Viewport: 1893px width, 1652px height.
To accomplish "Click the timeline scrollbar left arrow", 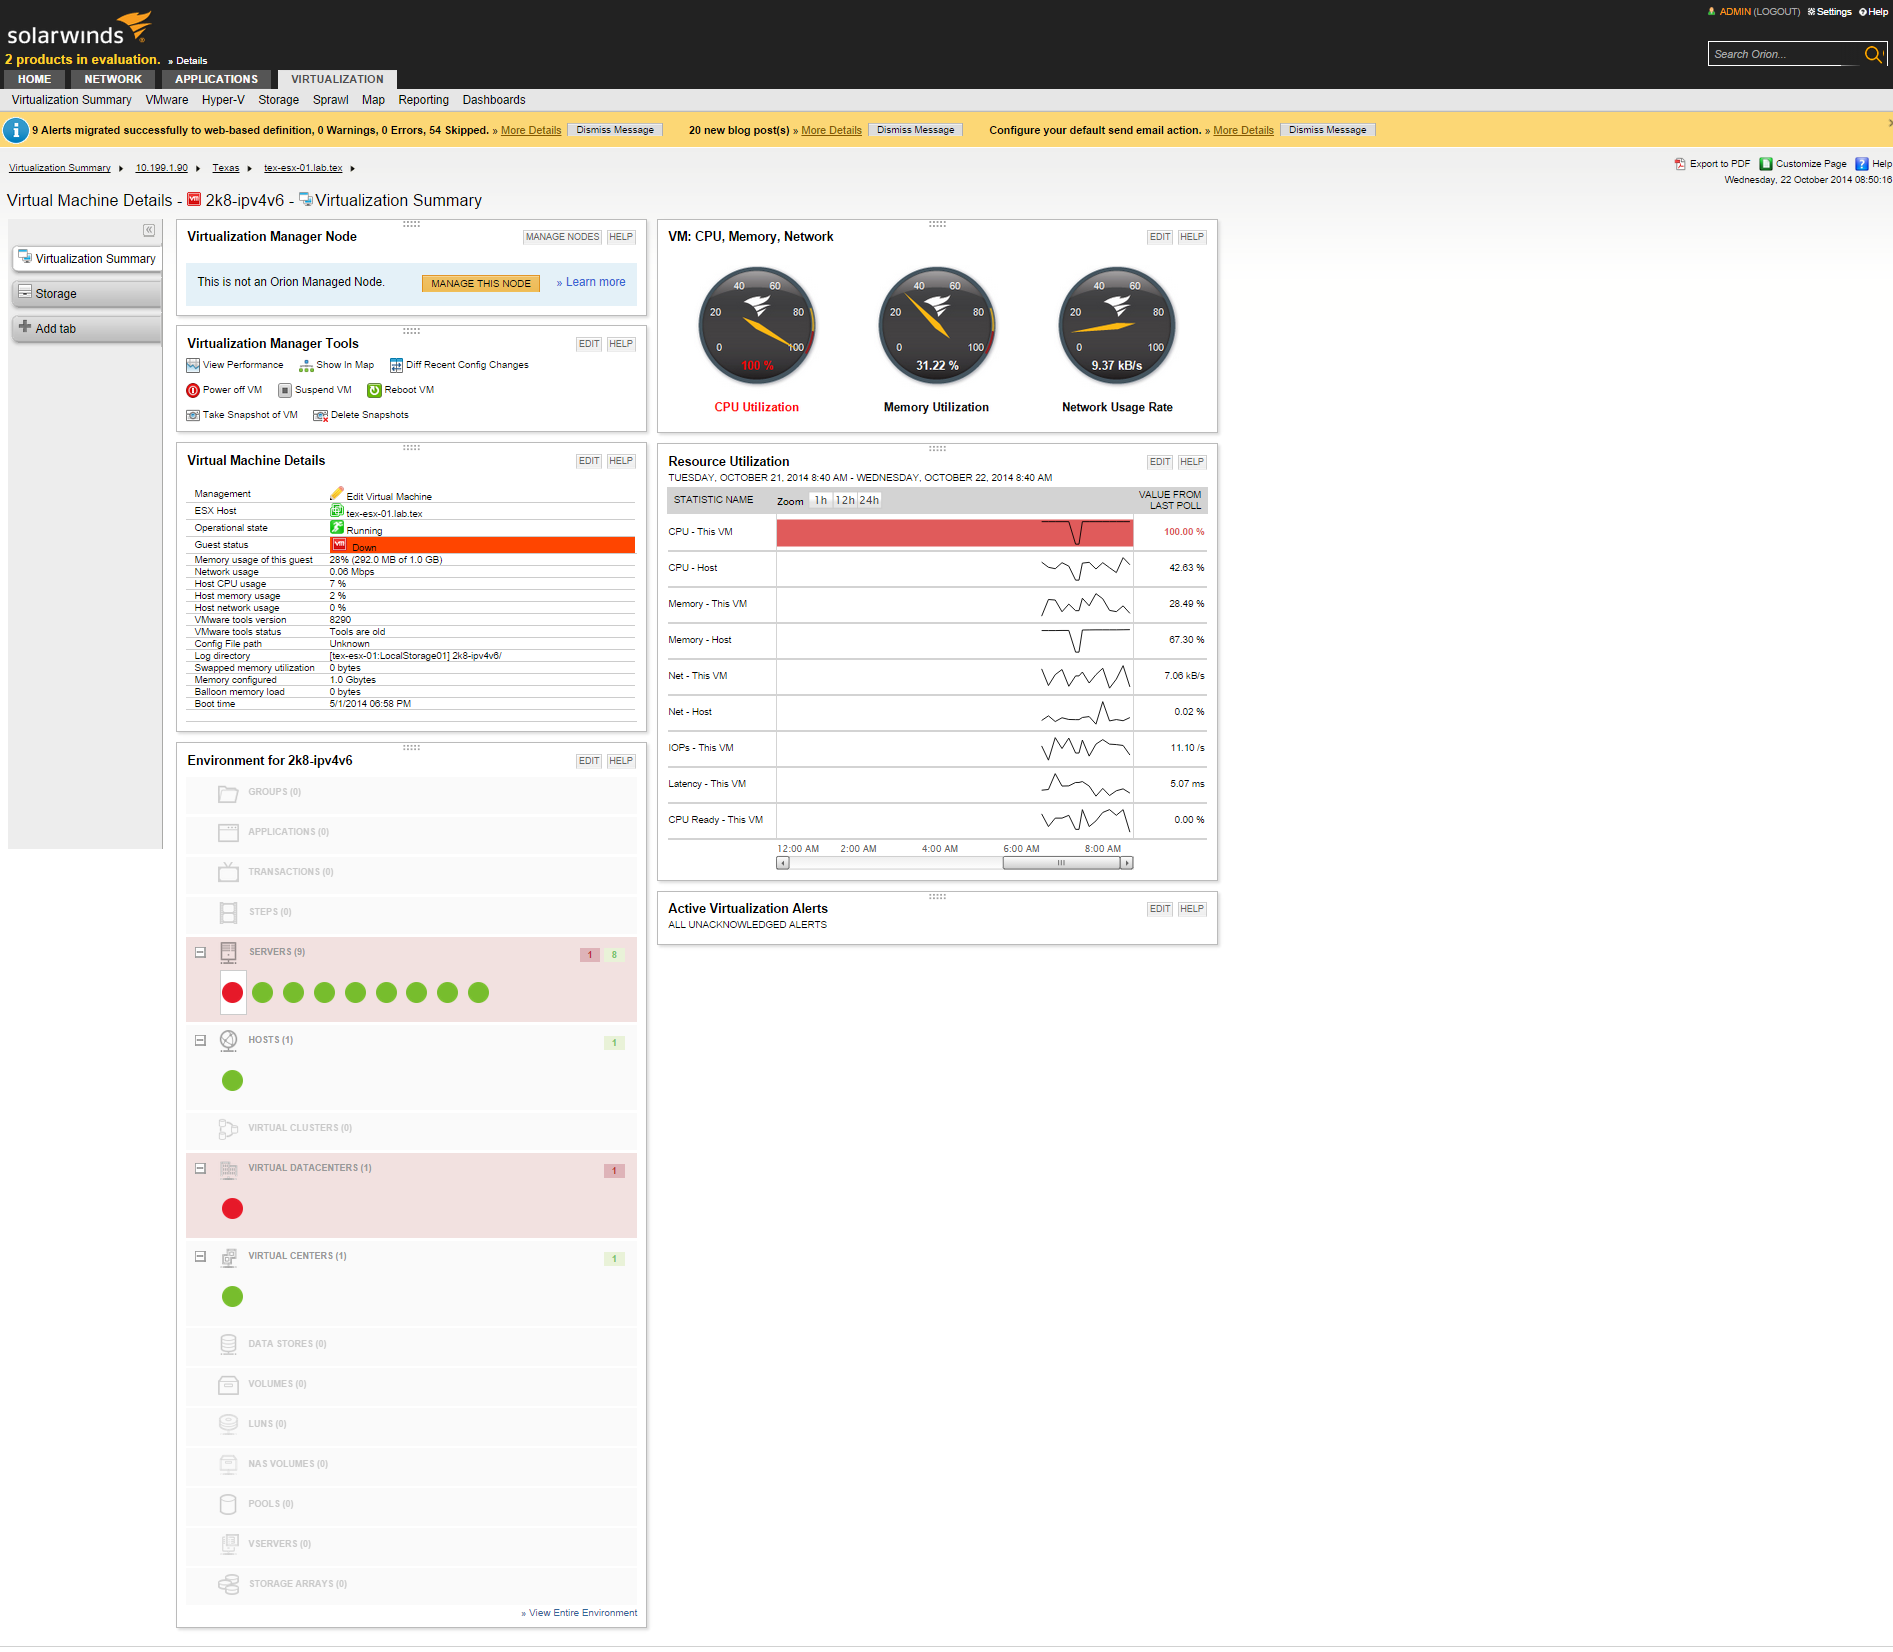I will [783, 864].
